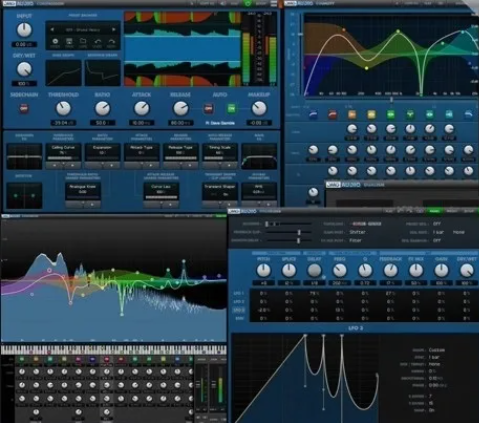Click the Threshold knob
The image size is (479, 423).
(63, 108)
